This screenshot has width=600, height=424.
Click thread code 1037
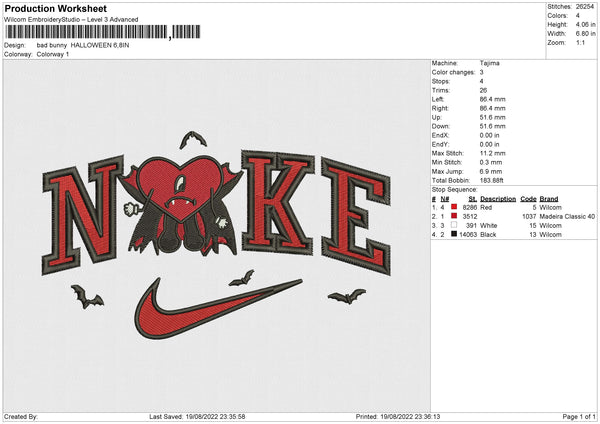pos(529,217)
